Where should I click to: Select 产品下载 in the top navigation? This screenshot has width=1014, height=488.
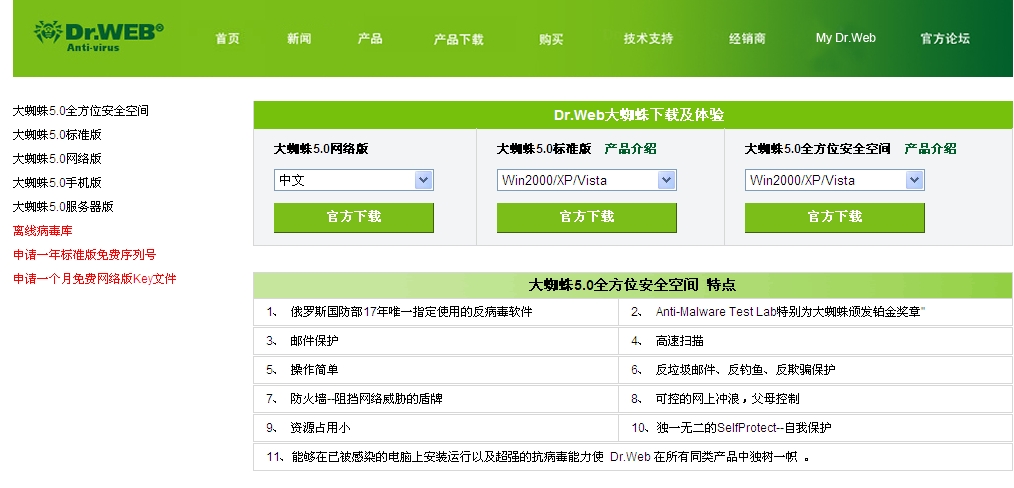(x=458, y=39)
